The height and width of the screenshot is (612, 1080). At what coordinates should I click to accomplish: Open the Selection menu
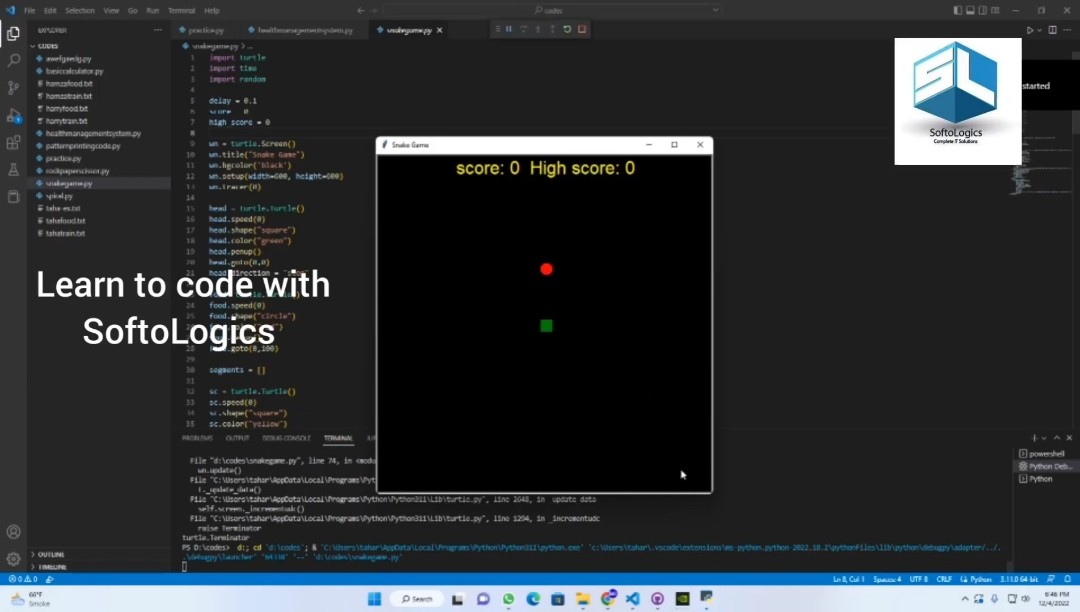[80, 10]
